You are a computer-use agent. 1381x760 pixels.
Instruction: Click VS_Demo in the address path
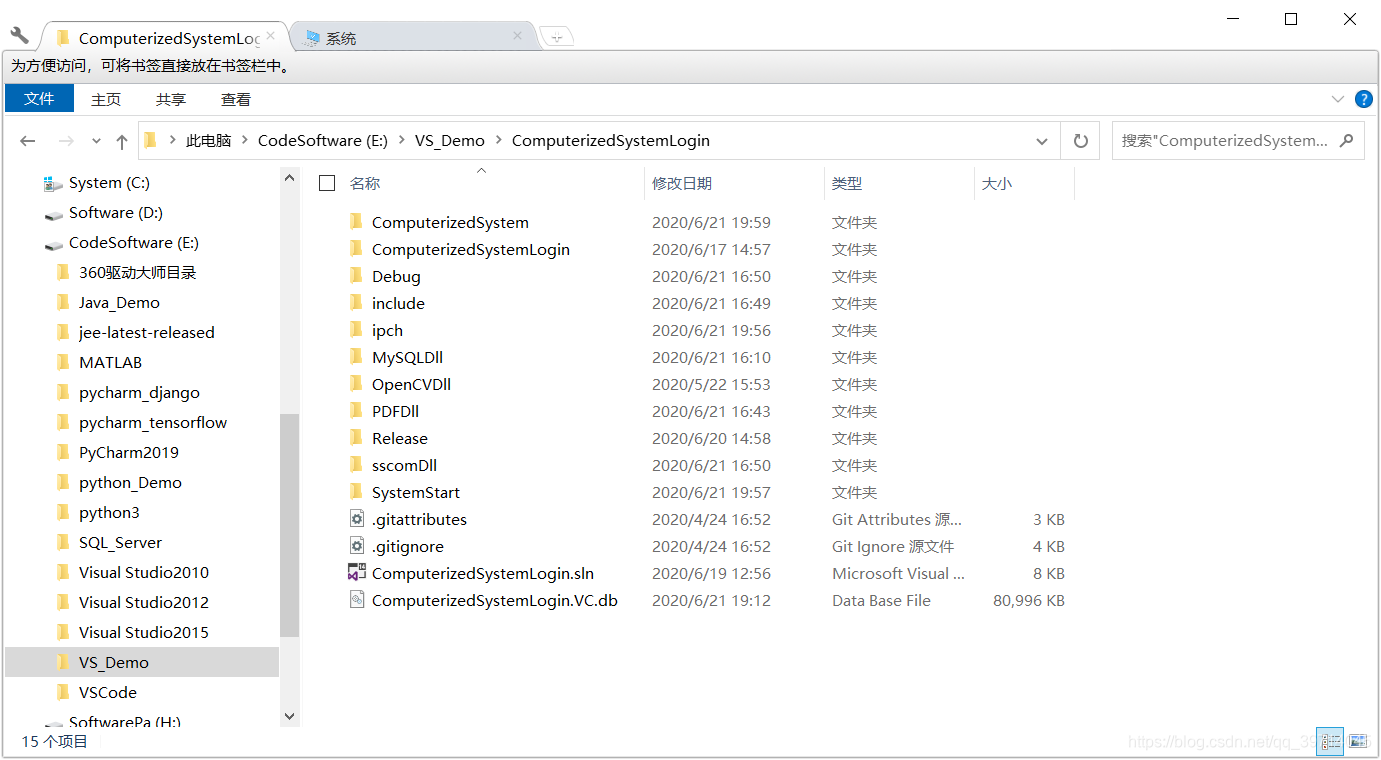point(449,141)
